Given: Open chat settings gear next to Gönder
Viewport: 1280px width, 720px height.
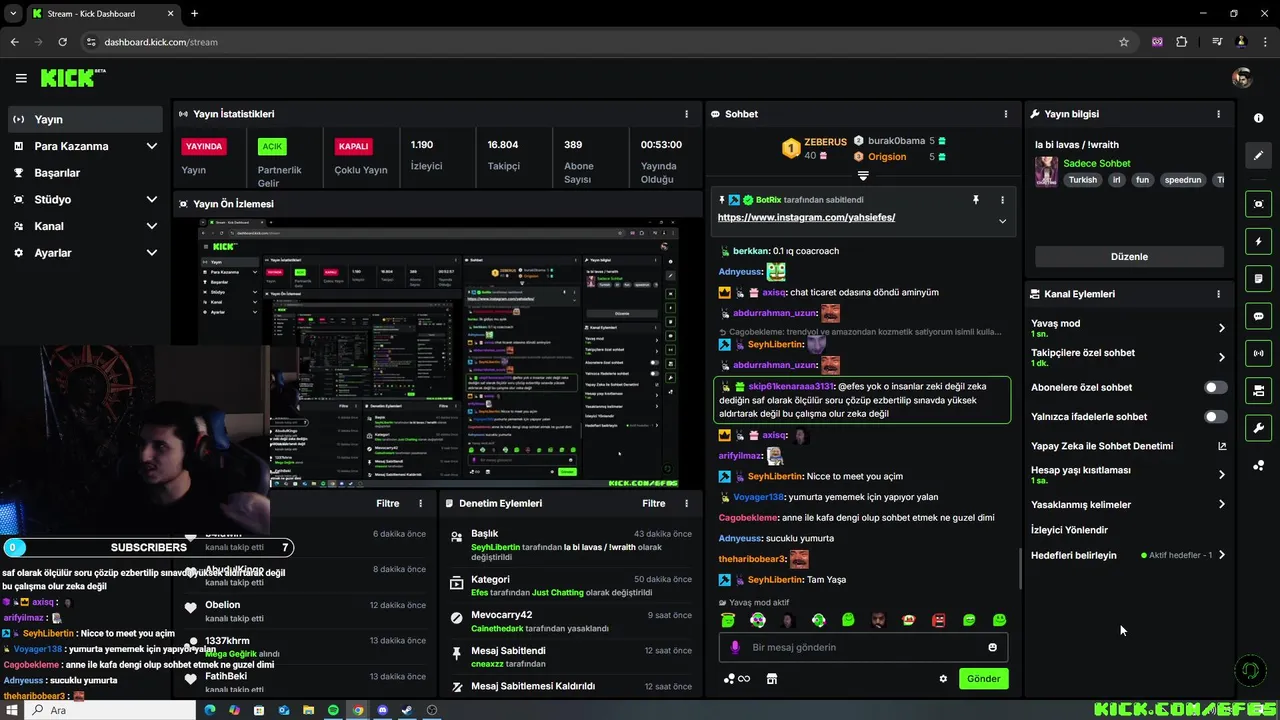Looking at the screenshot, I should [x=943, y=679].
